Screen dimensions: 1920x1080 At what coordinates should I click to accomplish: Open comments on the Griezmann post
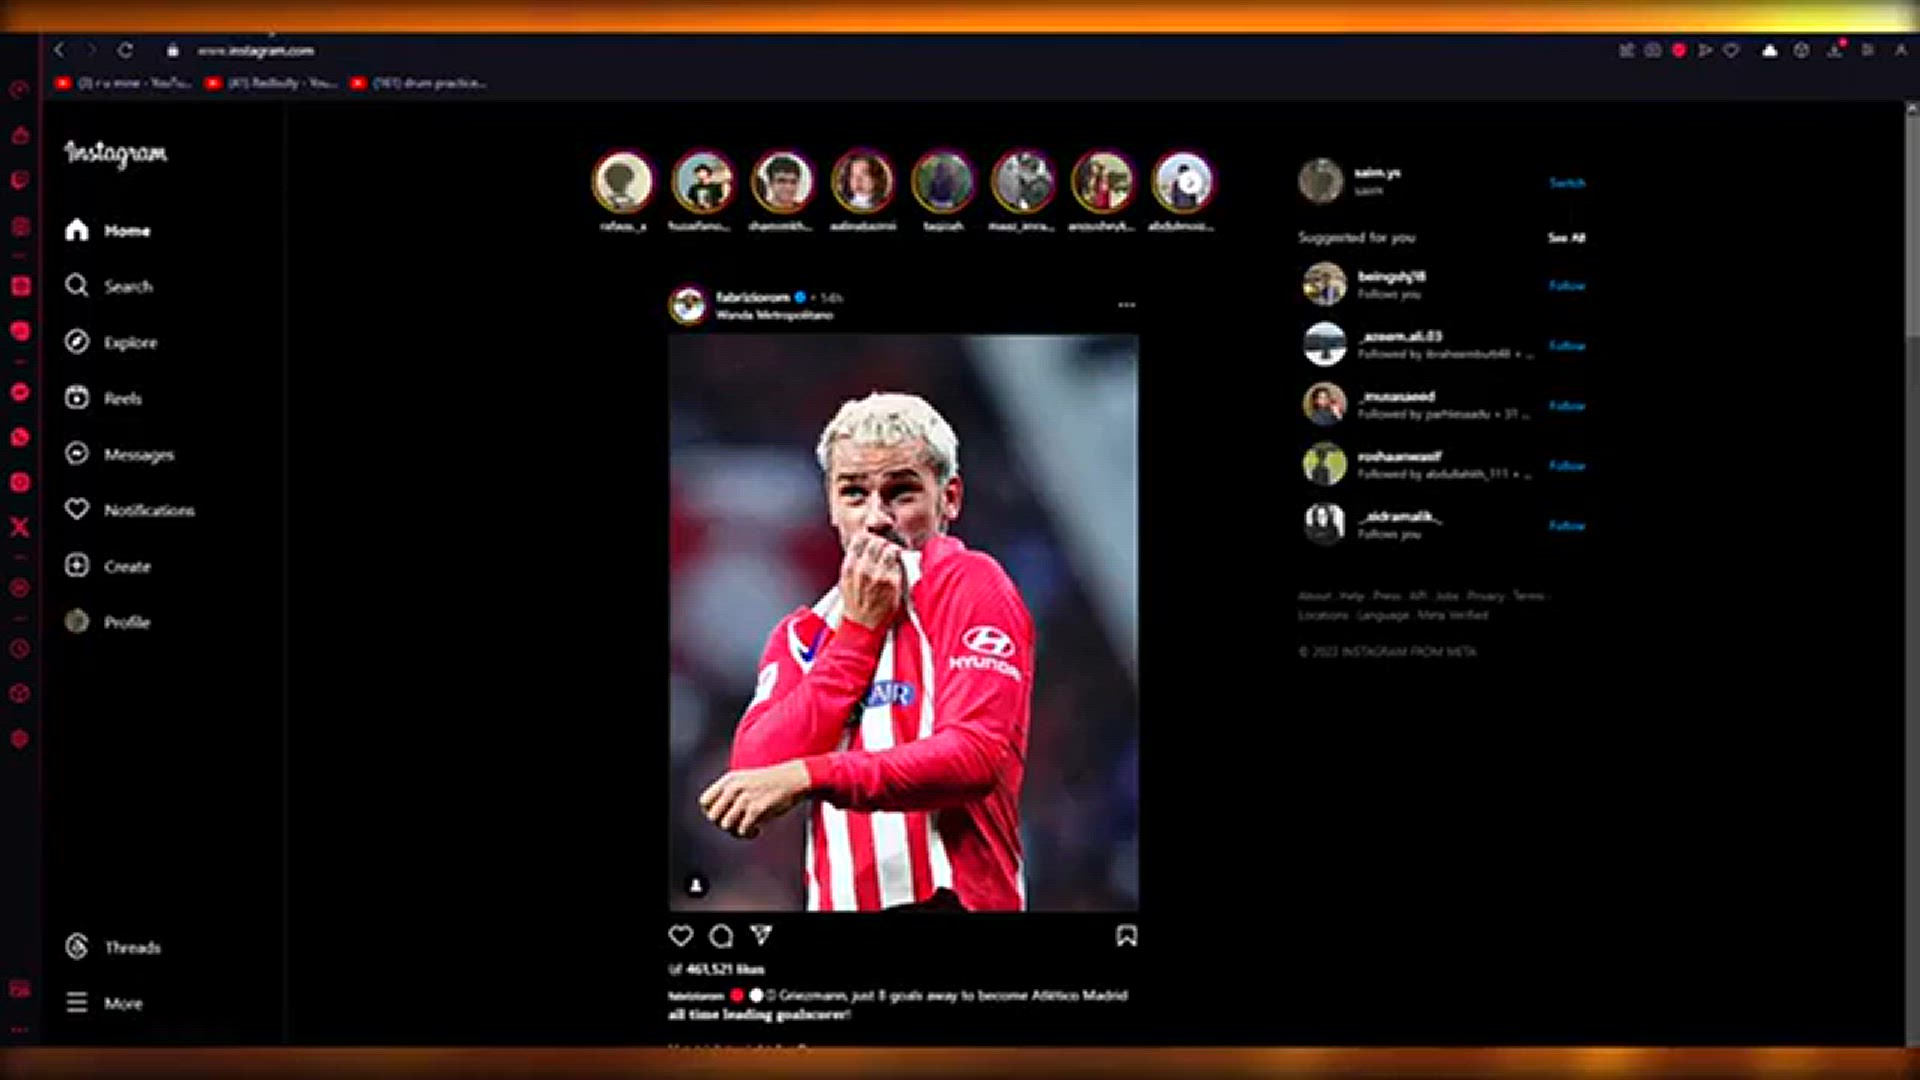click(721, 936)
